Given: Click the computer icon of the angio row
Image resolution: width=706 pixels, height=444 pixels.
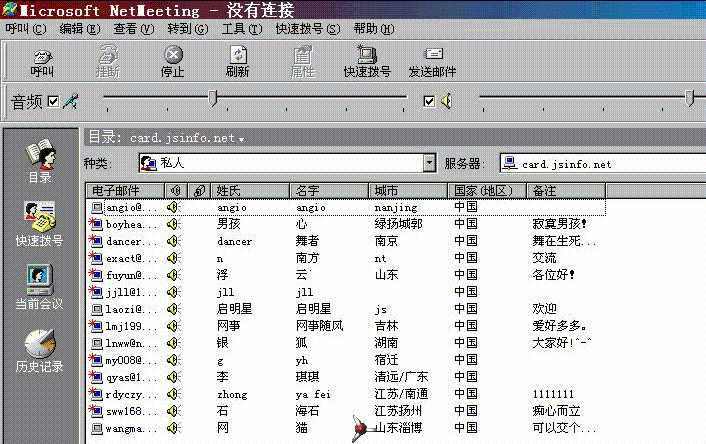Looking at the screenshot, I should [x=96, y=207].
